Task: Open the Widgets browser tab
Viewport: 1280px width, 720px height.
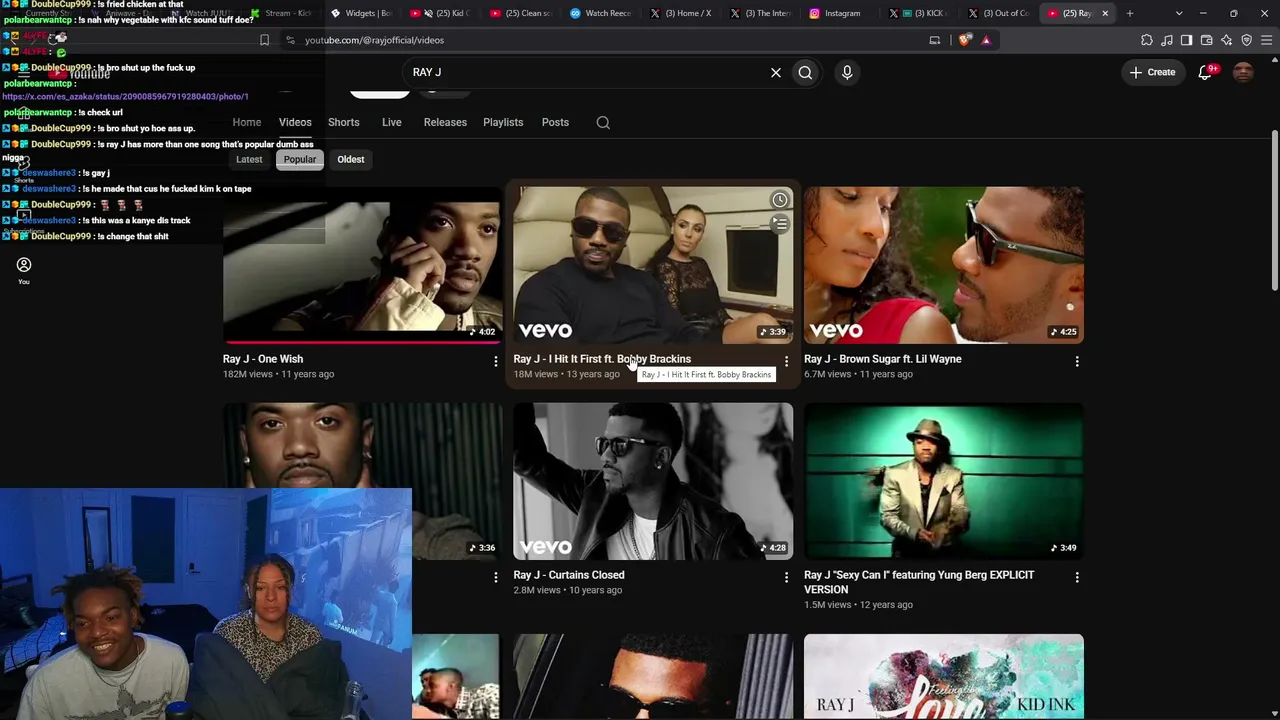Action: tap(364, 13)
